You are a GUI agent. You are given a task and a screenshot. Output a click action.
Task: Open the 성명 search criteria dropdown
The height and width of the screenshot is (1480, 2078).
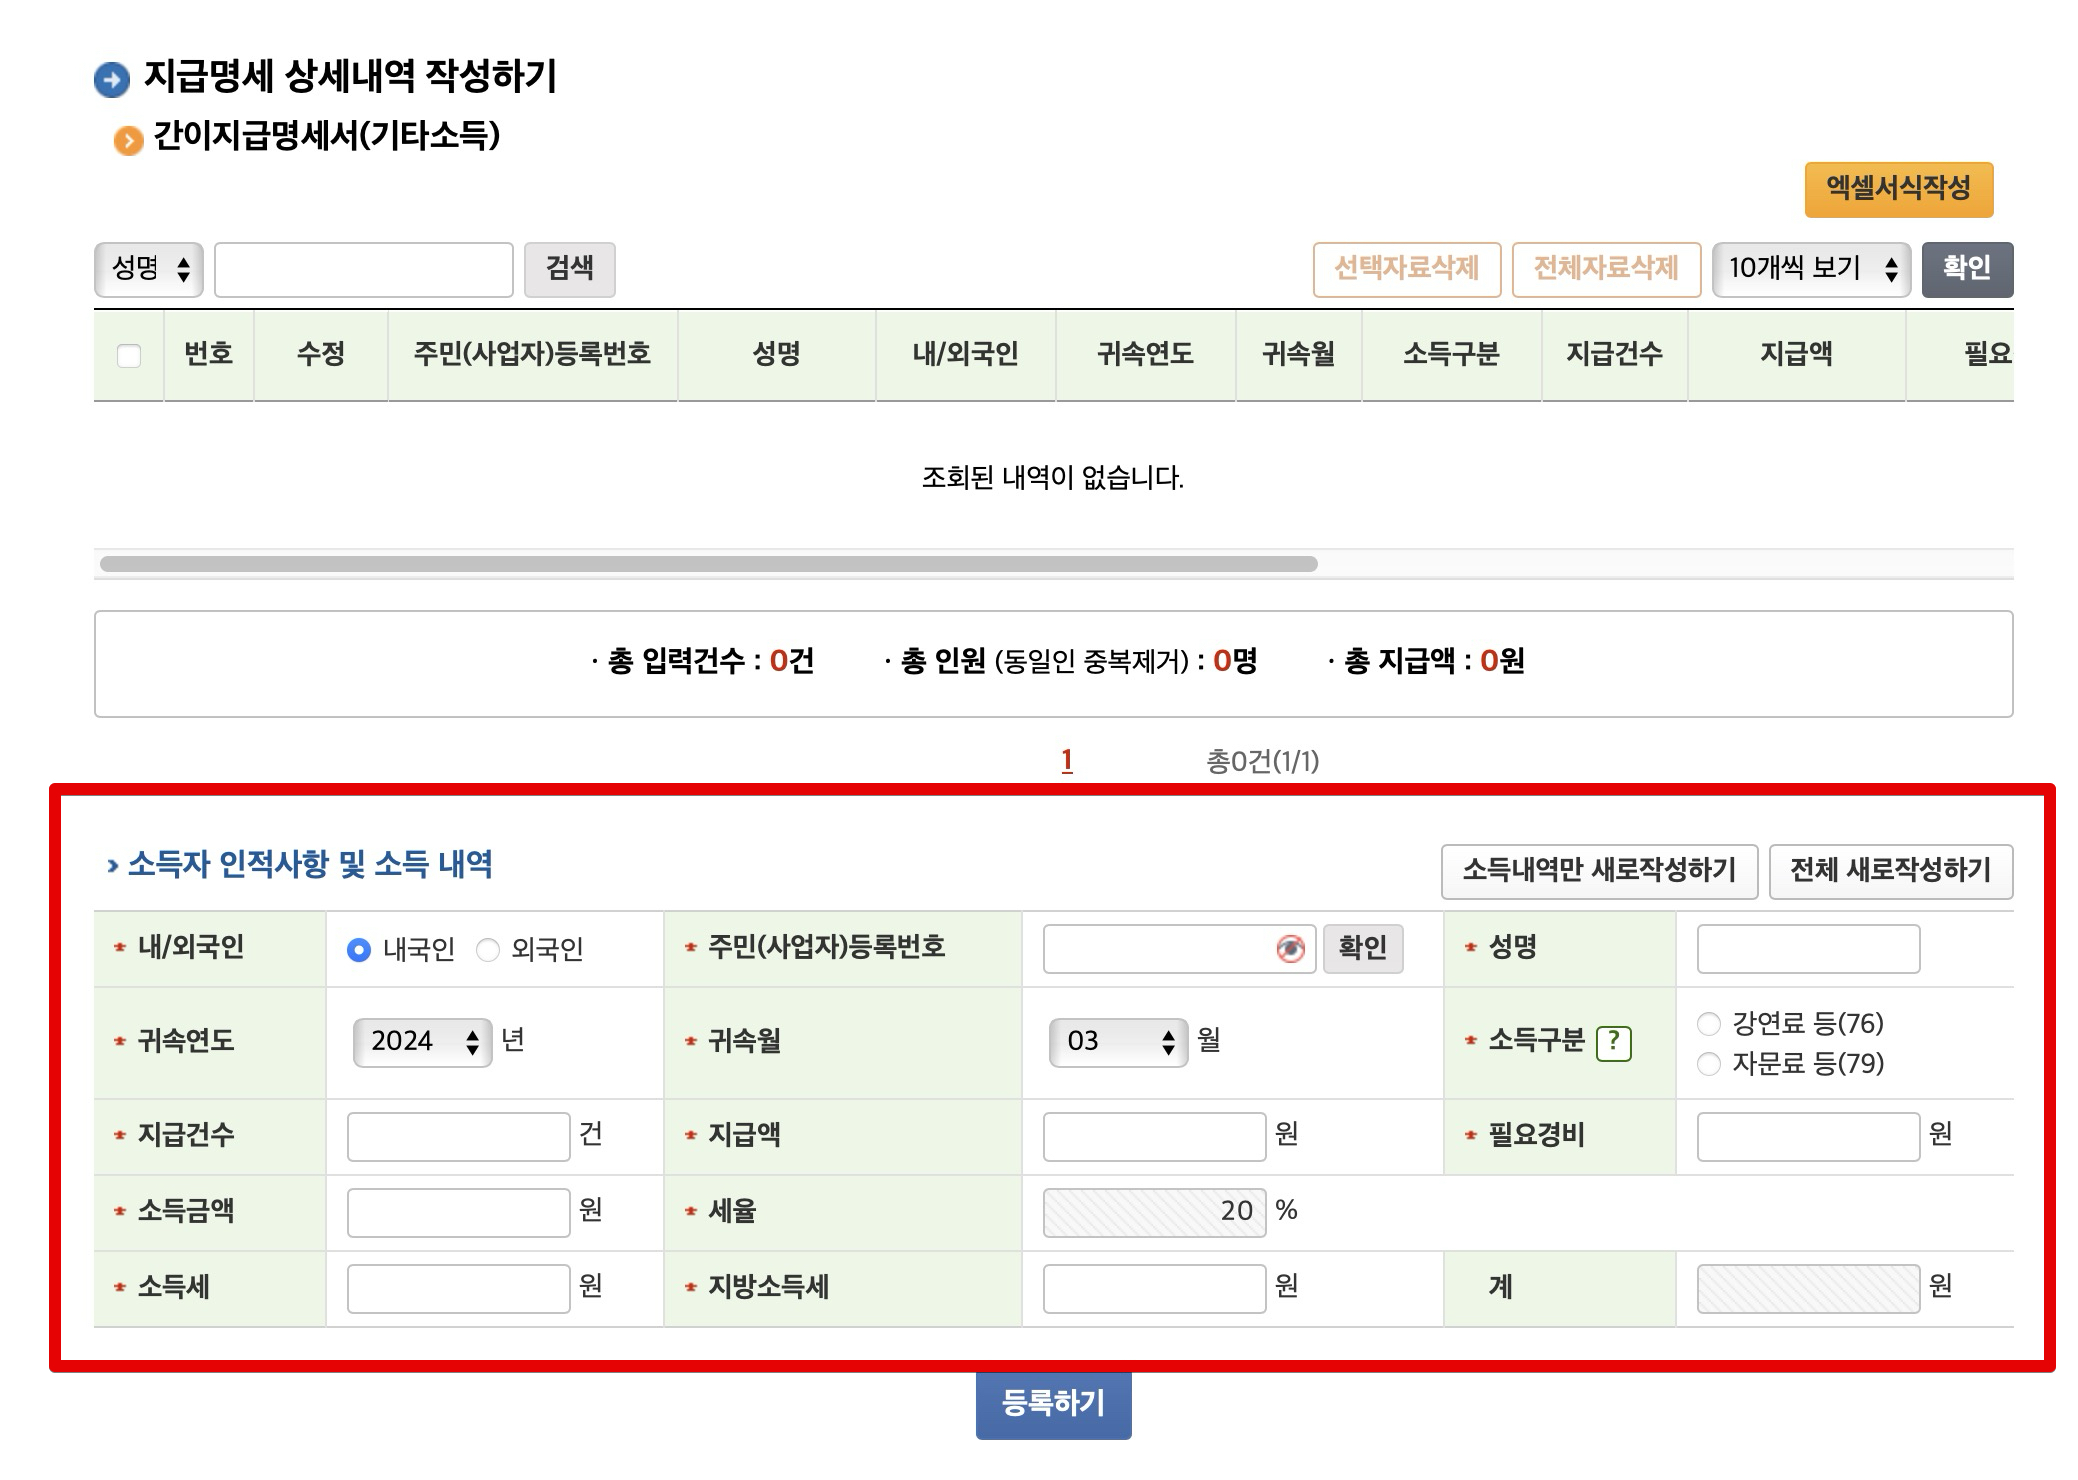tap(149, 269)
